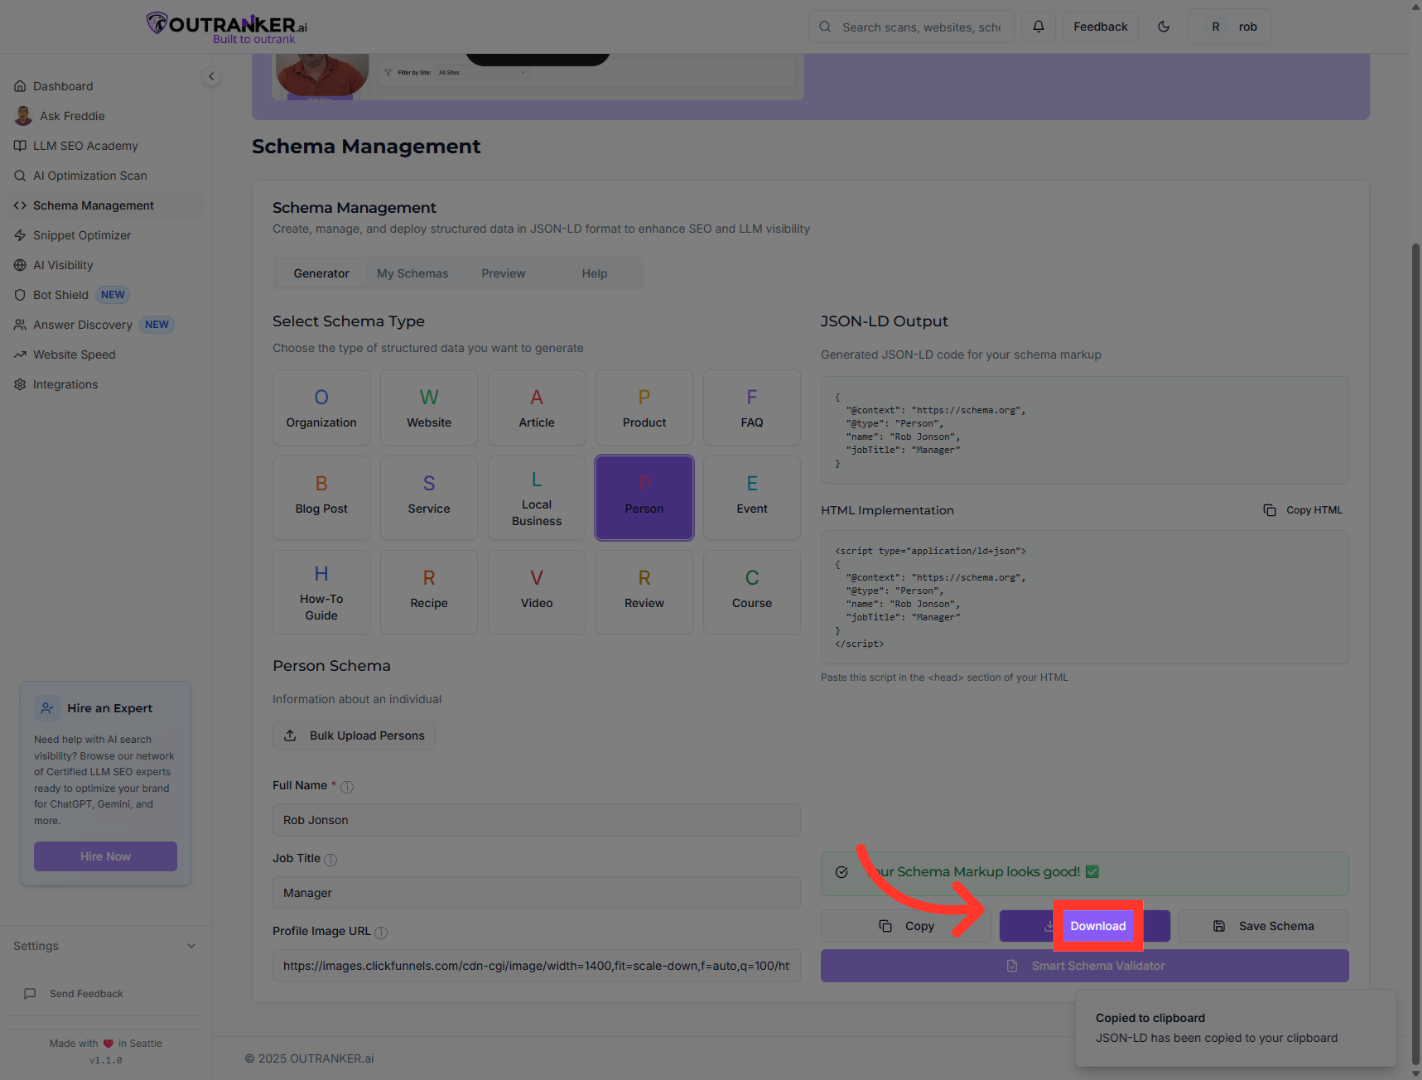Copy the JSON-LD output

(906, 926)
